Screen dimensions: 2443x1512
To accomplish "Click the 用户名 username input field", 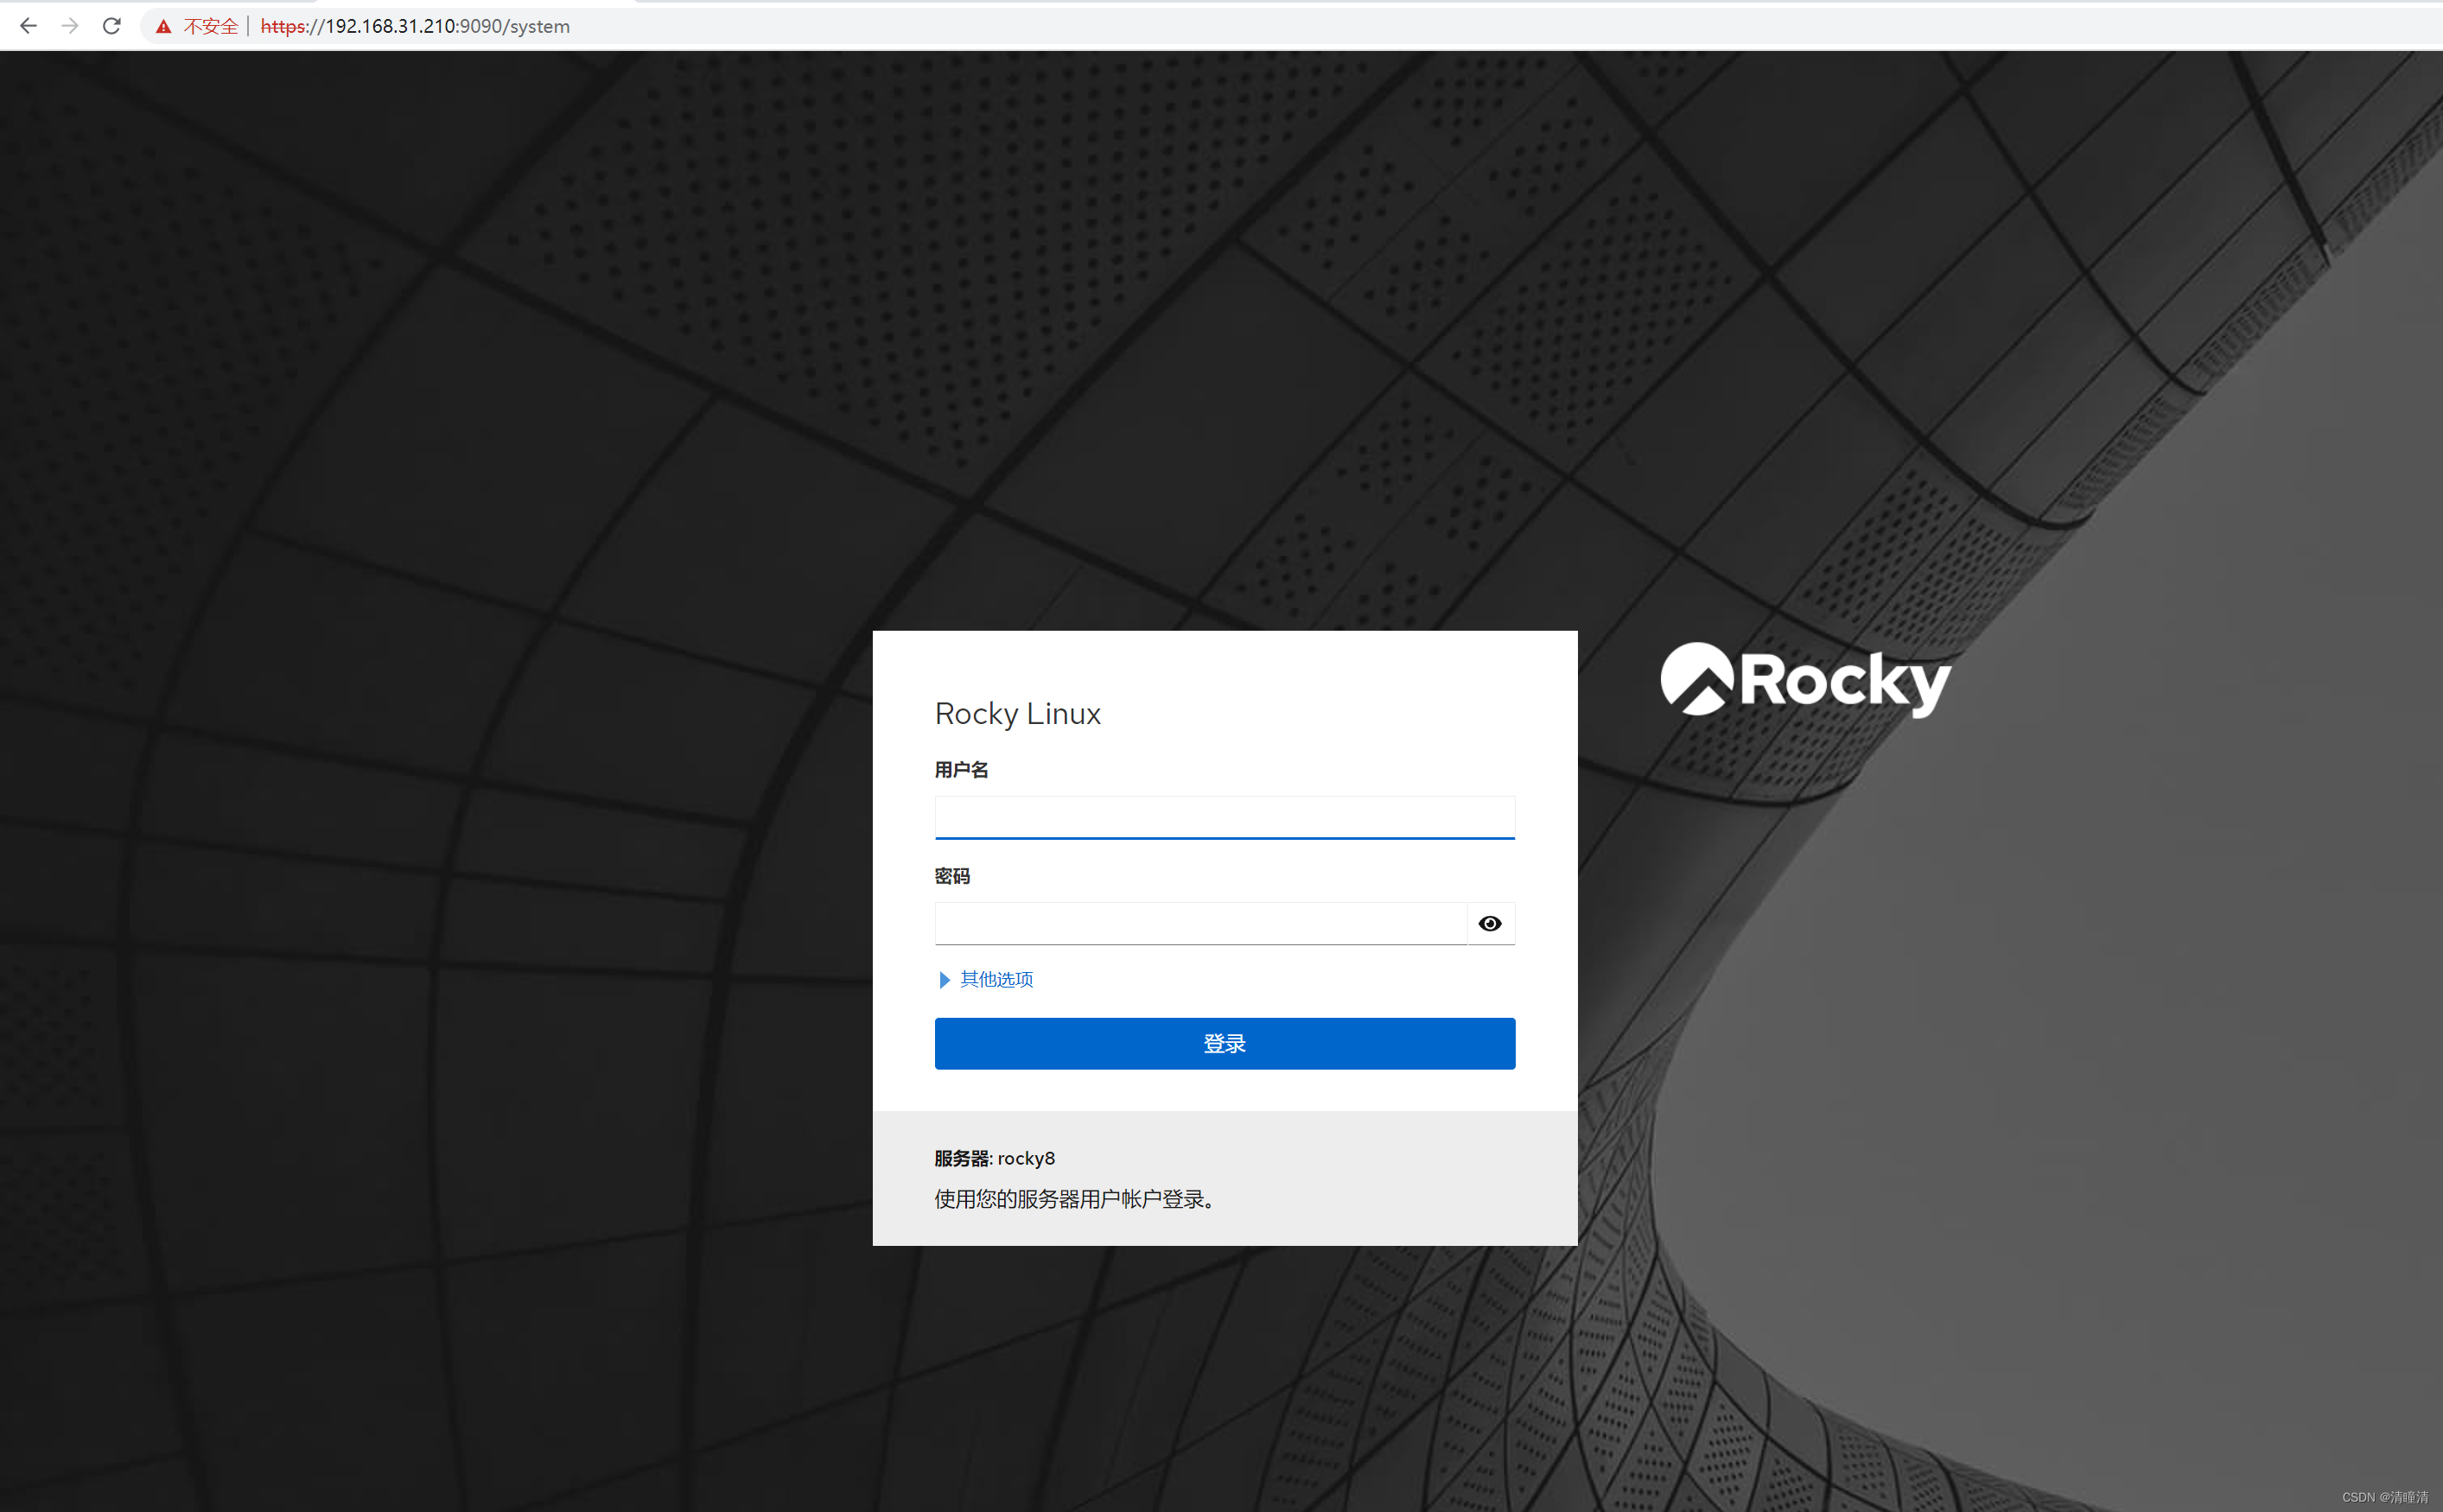I will point(1224,817).
